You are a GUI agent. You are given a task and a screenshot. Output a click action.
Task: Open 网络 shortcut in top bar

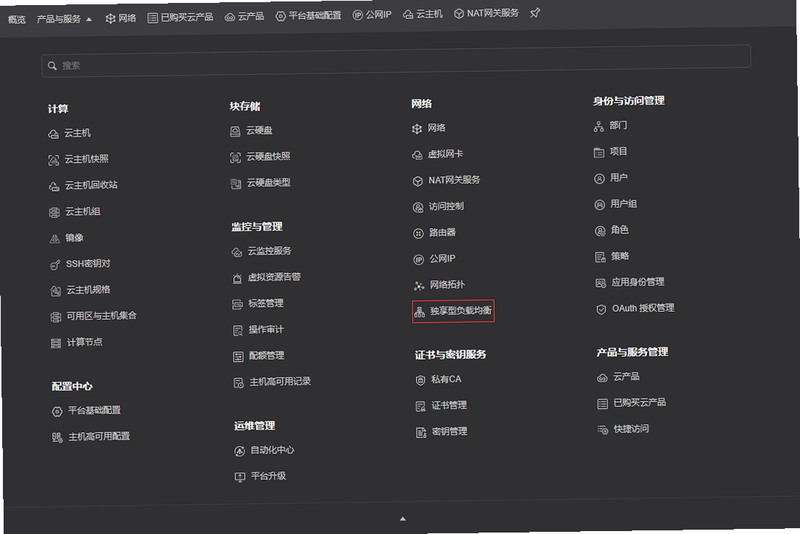(121, 18)
